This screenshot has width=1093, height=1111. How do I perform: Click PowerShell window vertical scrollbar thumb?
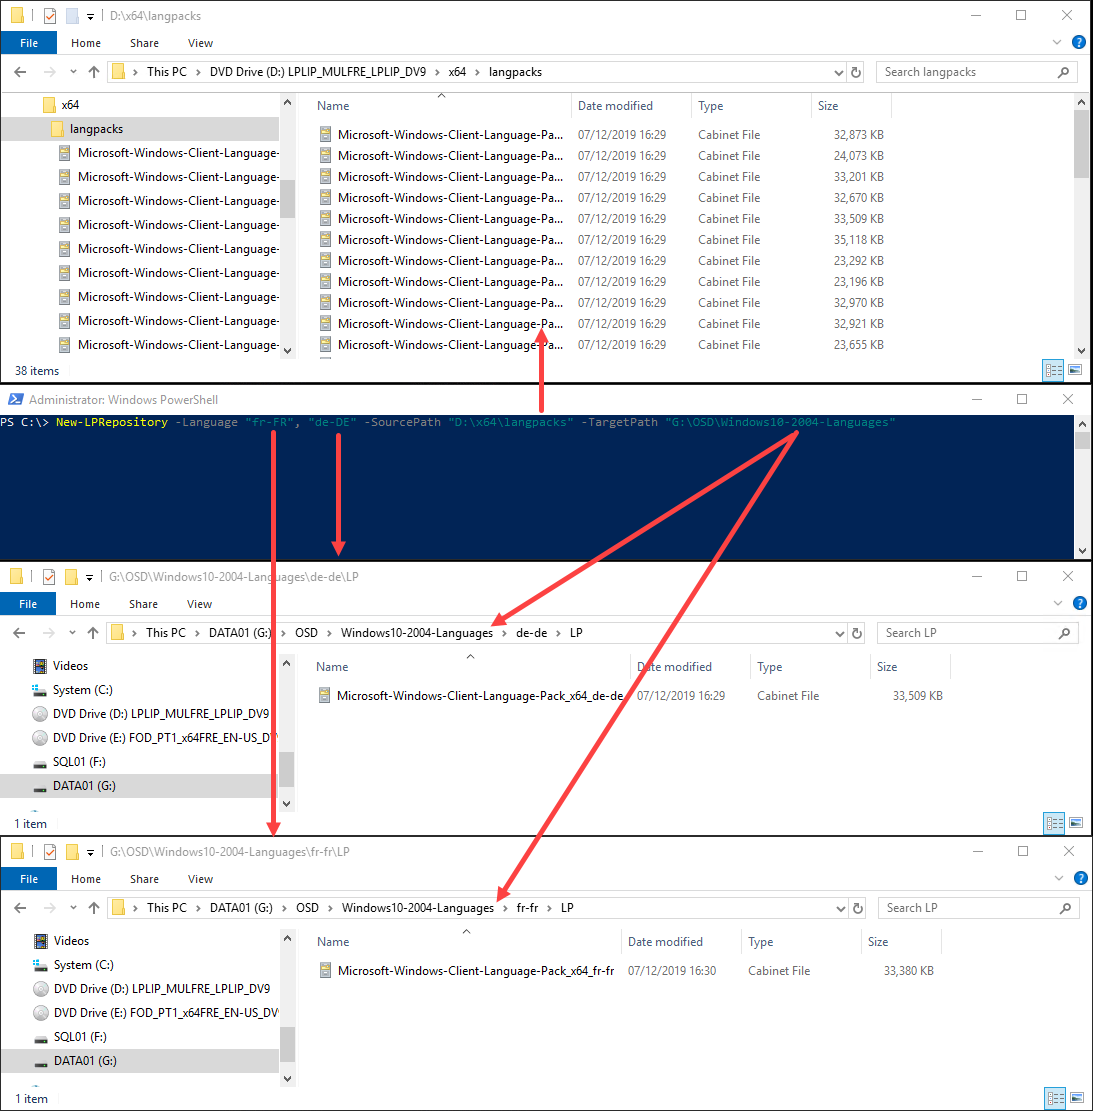[1082, 440]
